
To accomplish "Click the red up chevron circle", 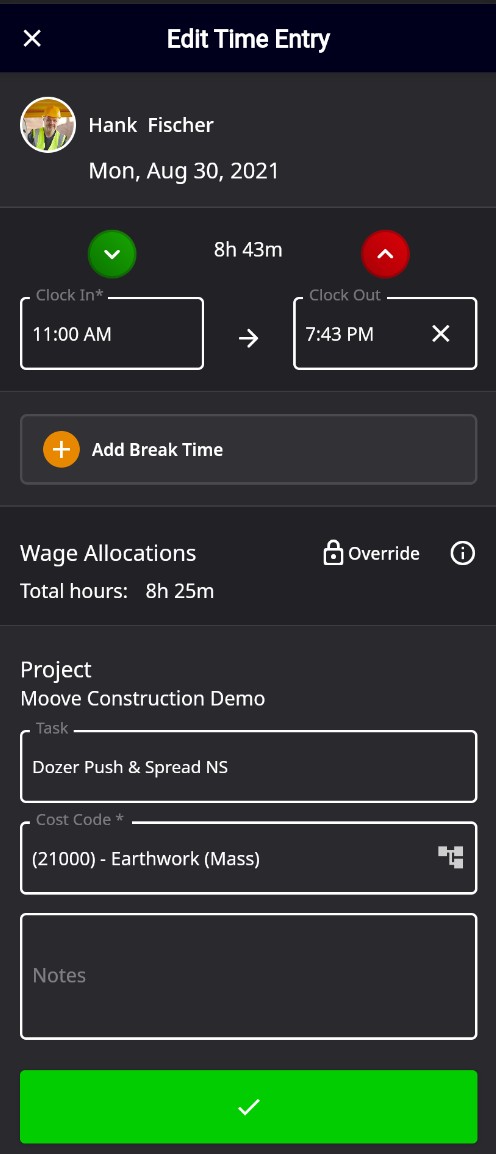I will (x=385, y=254).
